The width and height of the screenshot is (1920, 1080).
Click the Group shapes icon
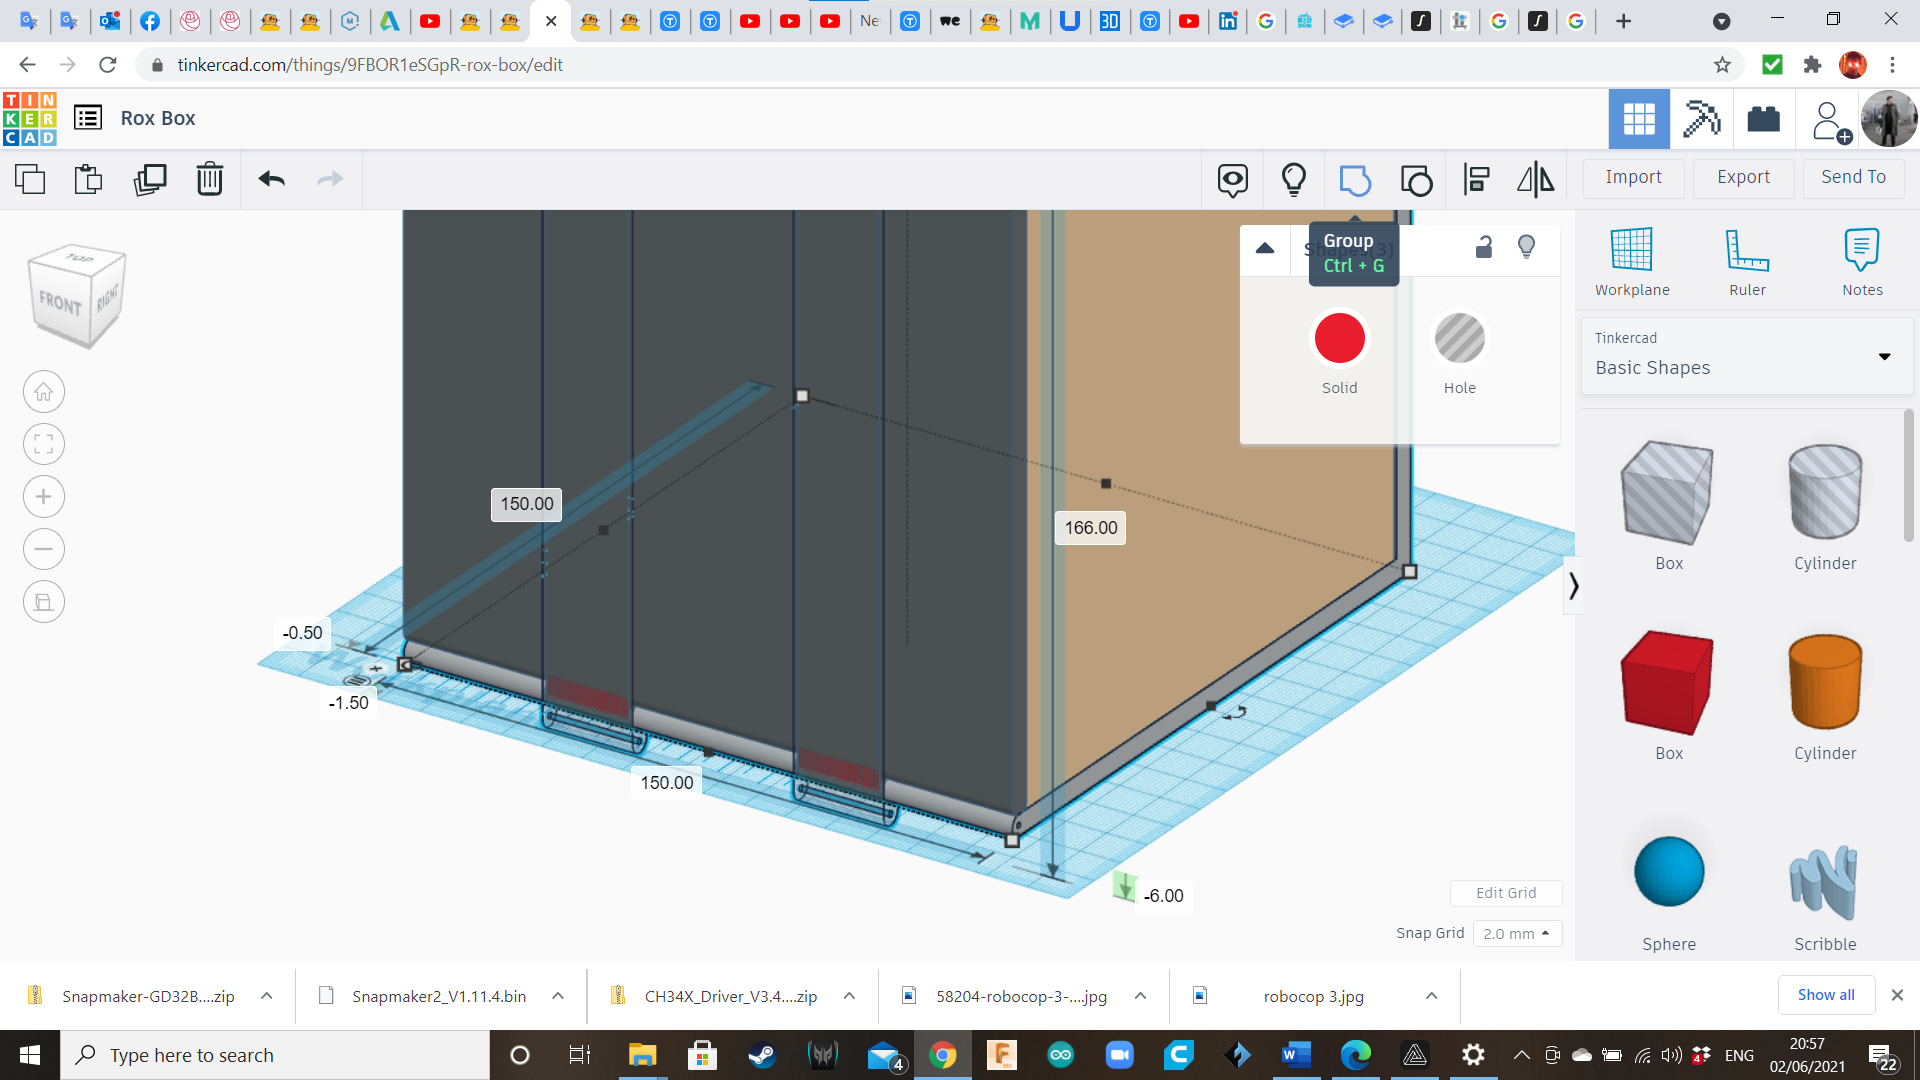[x=1354, y=180]
